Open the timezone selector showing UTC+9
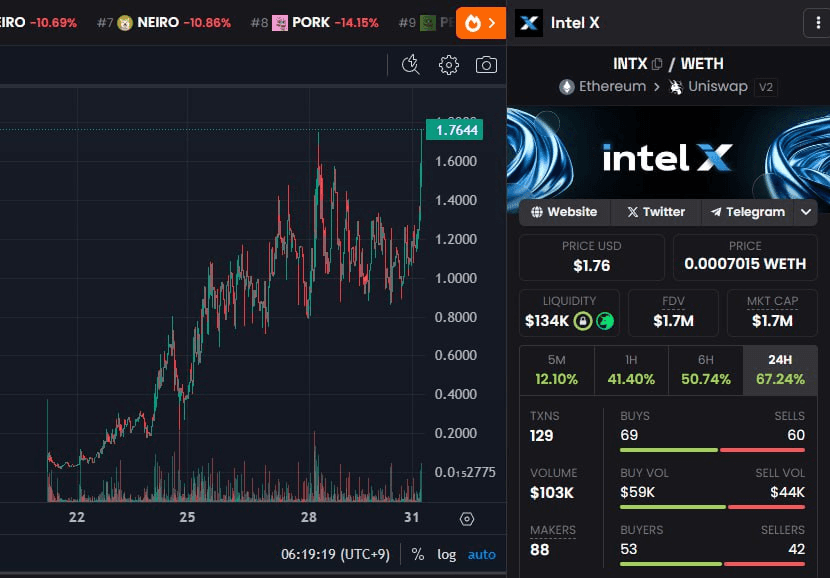830x578 pixels. tap(336, 554)
